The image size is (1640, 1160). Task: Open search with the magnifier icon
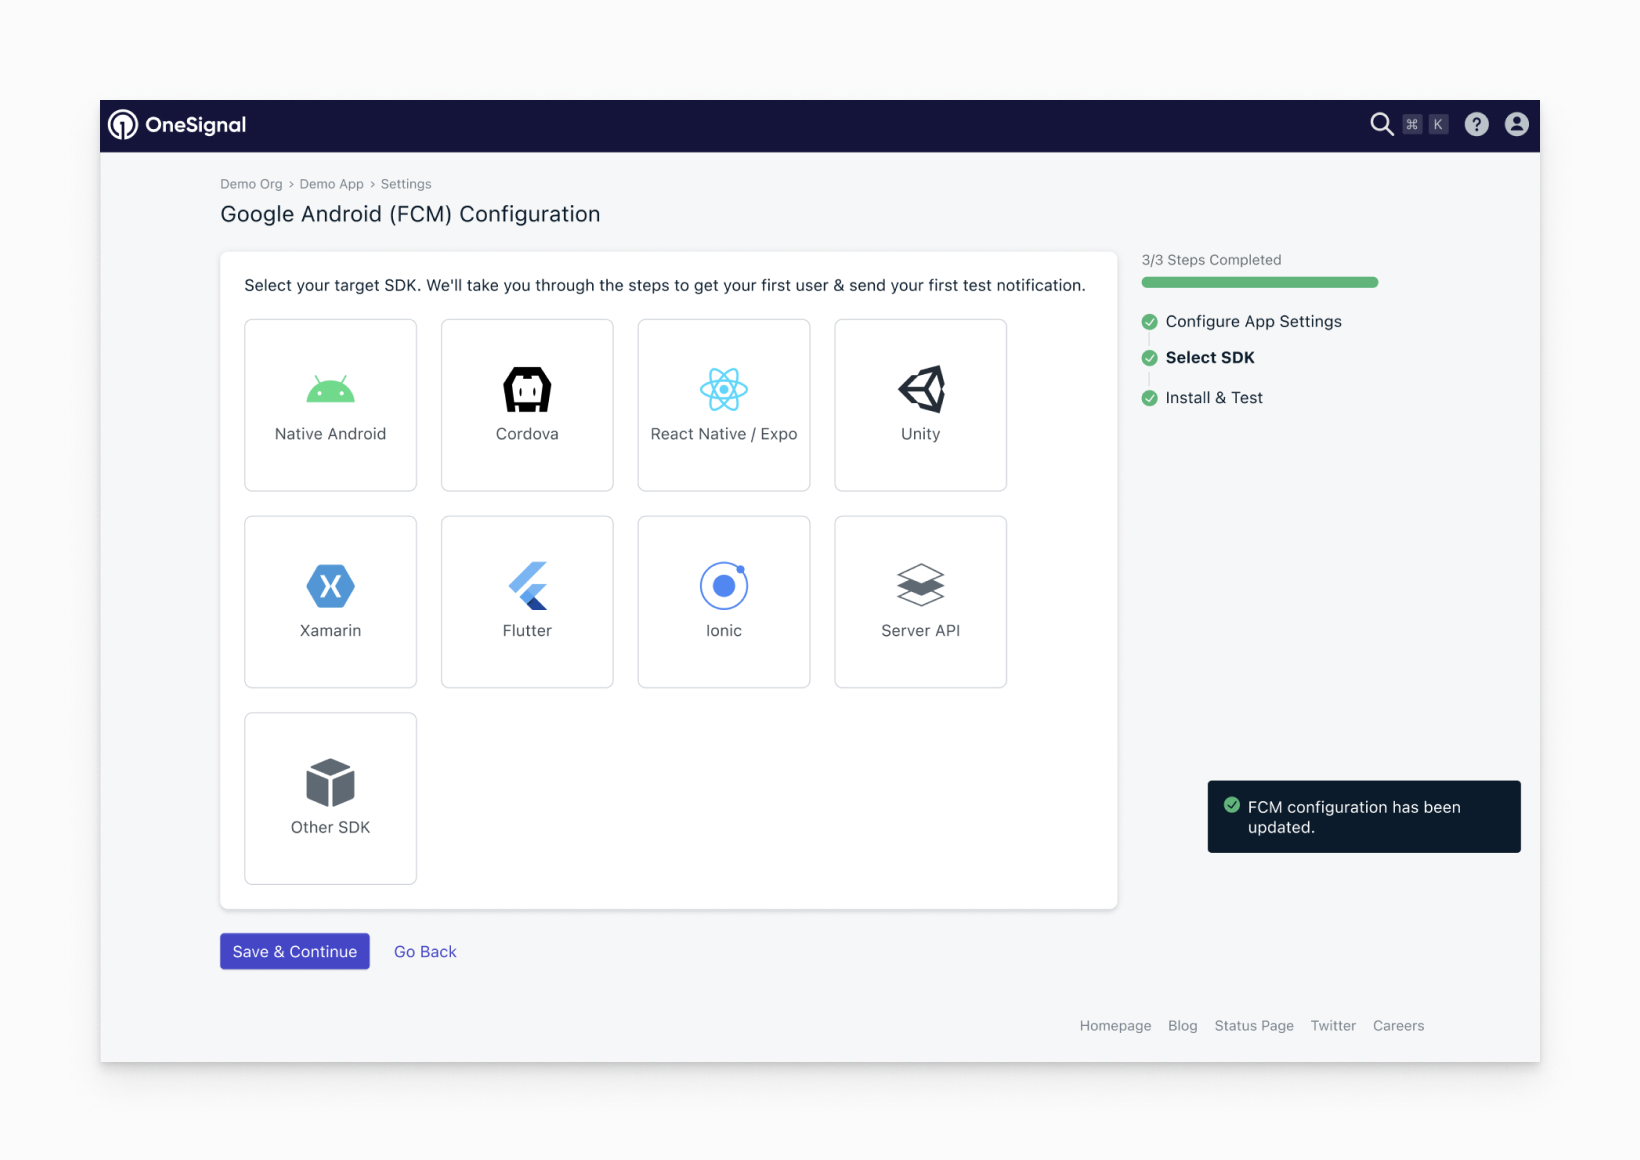pyautogui.click(x=1381, y=124)
